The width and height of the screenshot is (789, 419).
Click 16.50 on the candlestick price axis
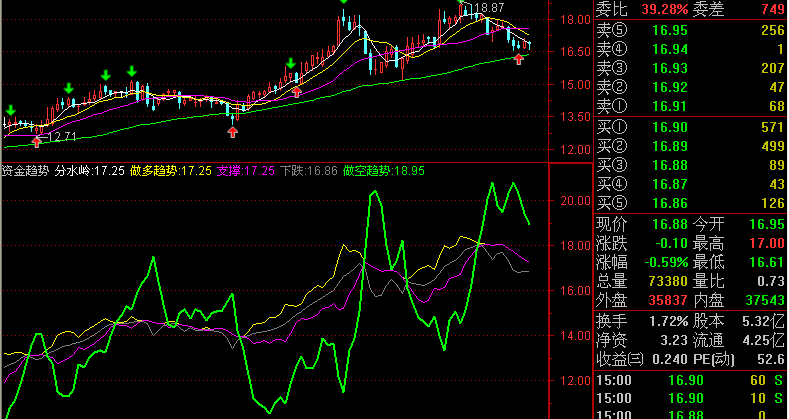[x=576, y=52]
